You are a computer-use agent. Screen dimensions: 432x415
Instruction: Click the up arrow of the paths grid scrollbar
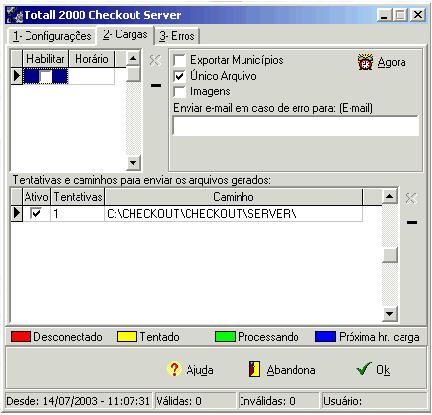point(390,196)
